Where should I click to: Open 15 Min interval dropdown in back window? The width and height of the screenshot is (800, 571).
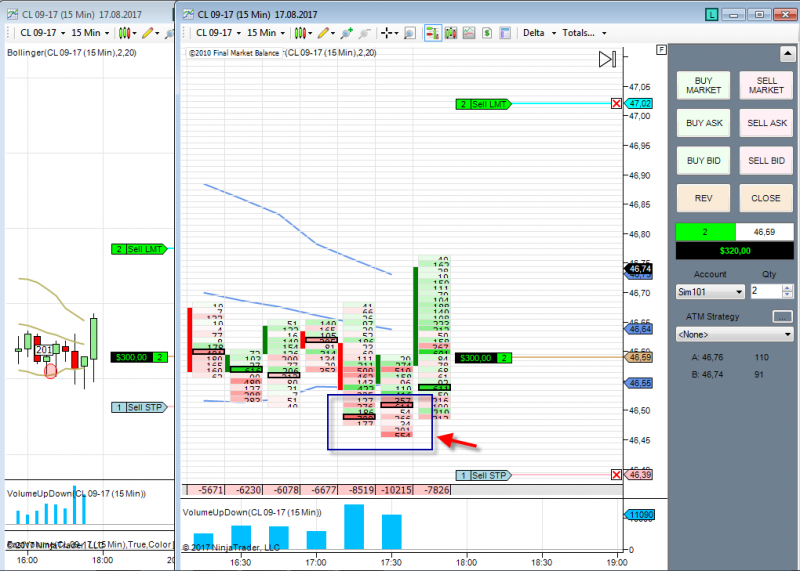(x=90, y=33)
